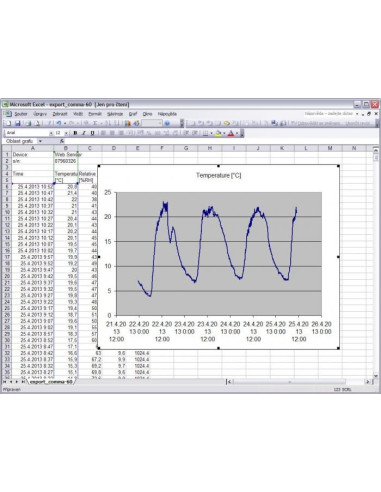
Task: Open the Nástroje menu
Action: click(x=115, y=114)
